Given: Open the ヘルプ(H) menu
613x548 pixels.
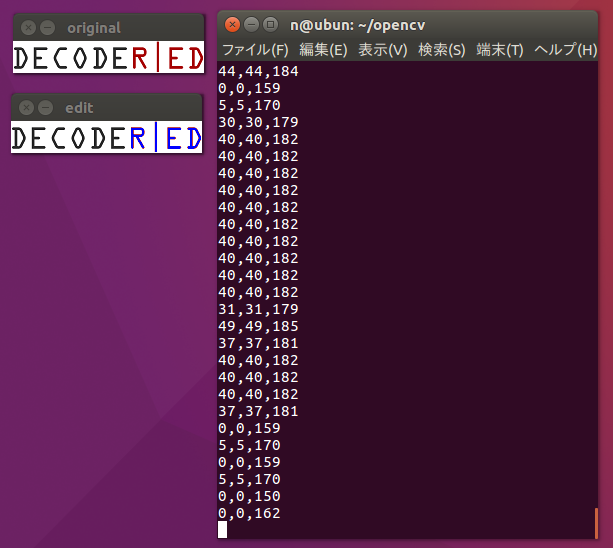Looking at the screenshot, I should pos(565,50).
